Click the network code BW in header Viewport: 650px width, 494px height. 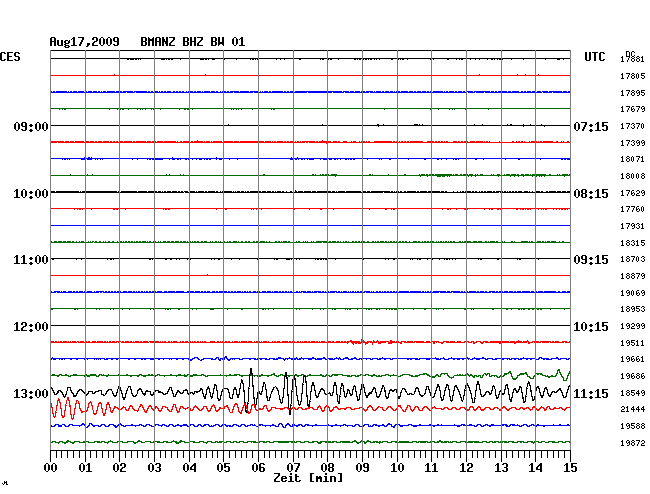pos(217,42)
